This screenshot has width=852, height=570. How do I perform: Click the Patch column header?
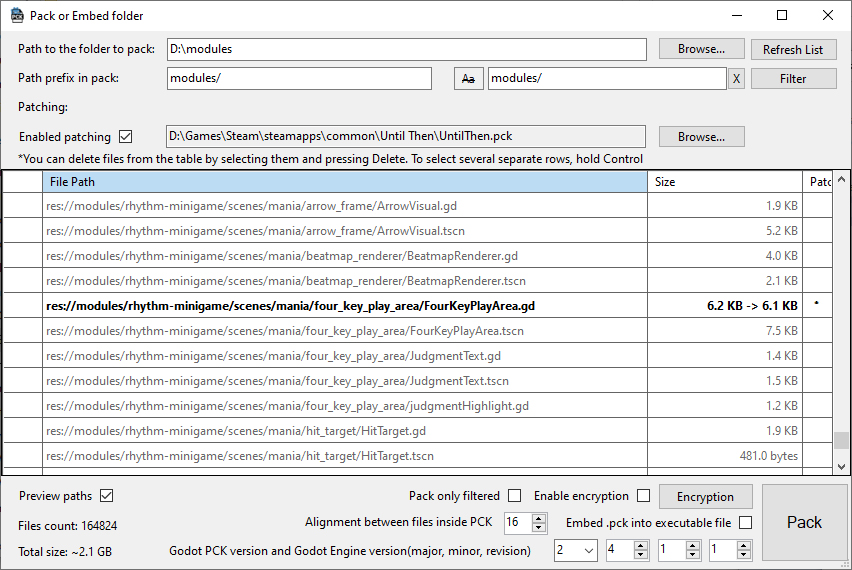(818, 181)
